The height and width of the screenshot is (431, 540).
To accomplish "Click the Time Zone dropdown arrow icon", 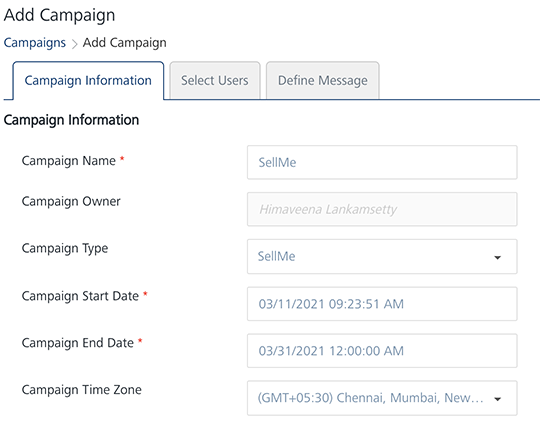I will tap(497, 399).
